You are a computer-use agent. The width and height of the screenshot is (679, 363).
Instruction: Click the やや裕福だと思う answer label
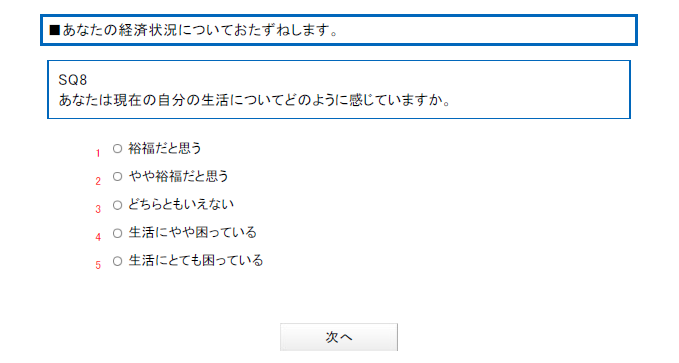tap(178, 176)
